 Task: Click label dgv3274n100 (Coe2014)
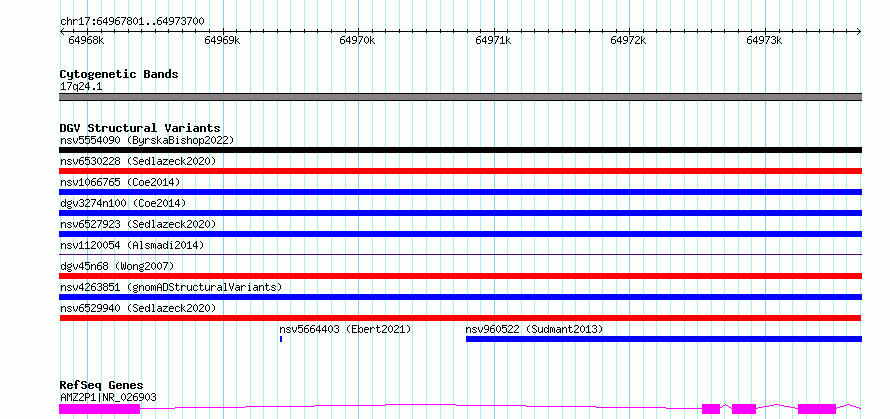coord(123,203)
